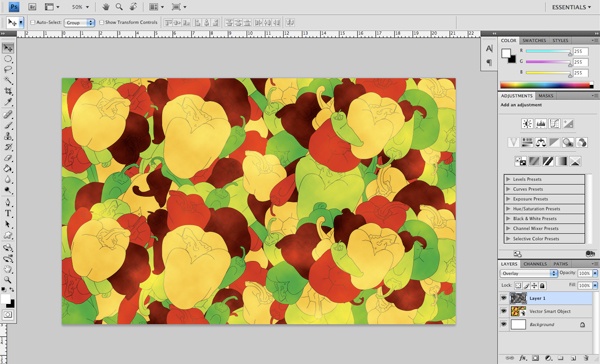Open the Opacity slider dropdown arrow
Image resolution: width=600 pixels, height=364 pixels.
595,273
